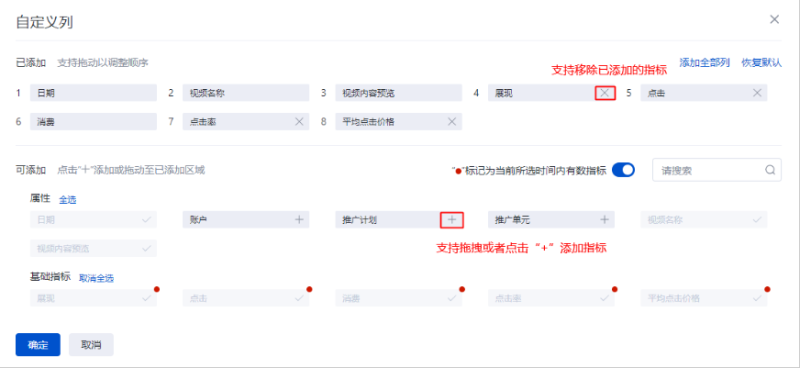Viewport: 800px width, 368px height.
Task: Click 取消全选 next to 基础指标
Action: coord(96,278)
